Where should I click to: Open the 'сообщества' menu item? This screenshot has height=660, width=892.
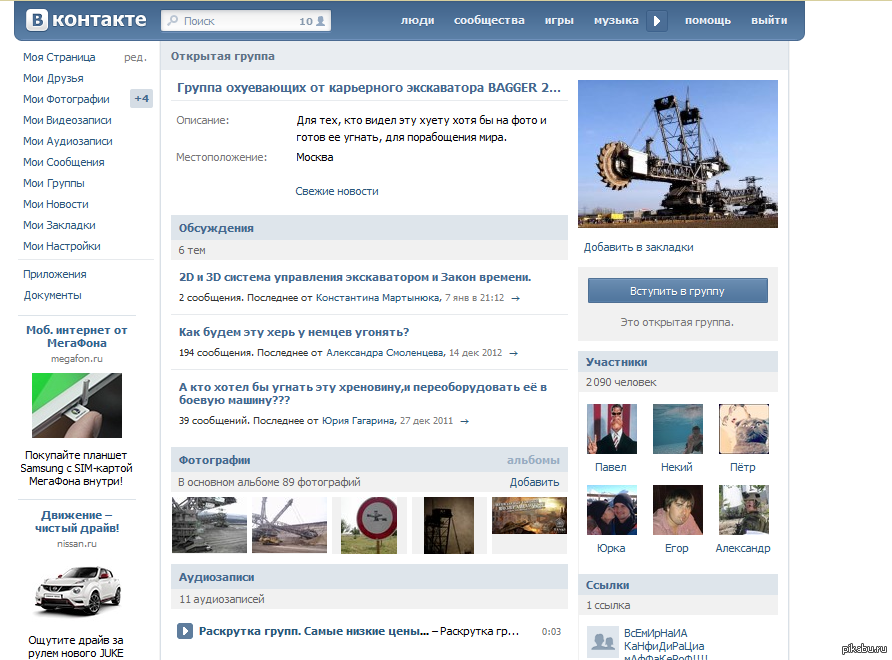click(x=489, y=20)
